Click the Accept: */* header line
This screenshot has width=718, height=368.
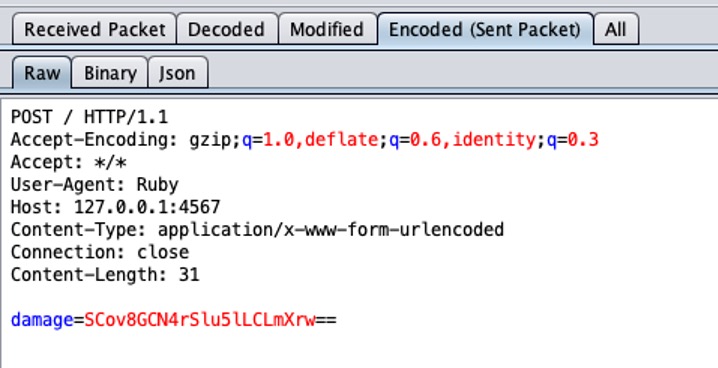[69, 162]
